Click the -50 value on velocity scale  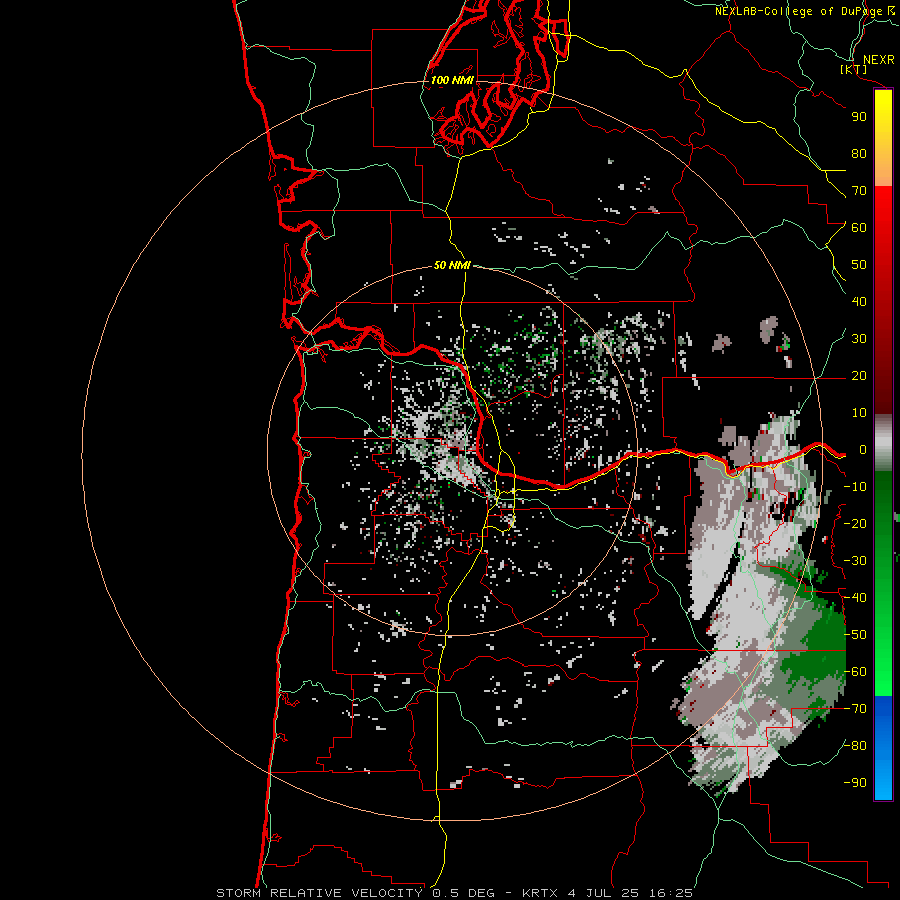coord(855,635)
